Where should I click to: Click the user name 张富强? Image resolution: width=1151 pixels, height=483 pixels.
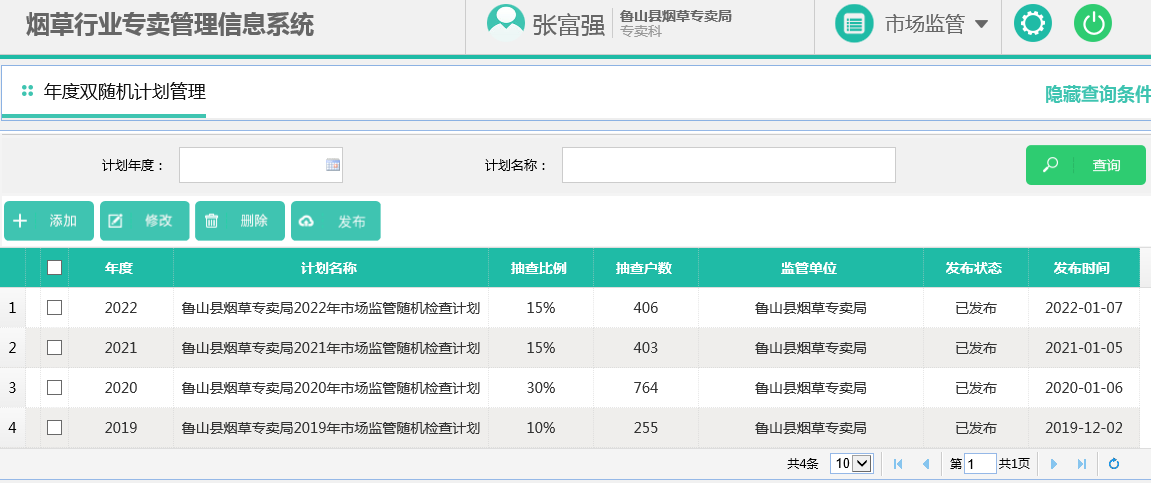[568, 25]
